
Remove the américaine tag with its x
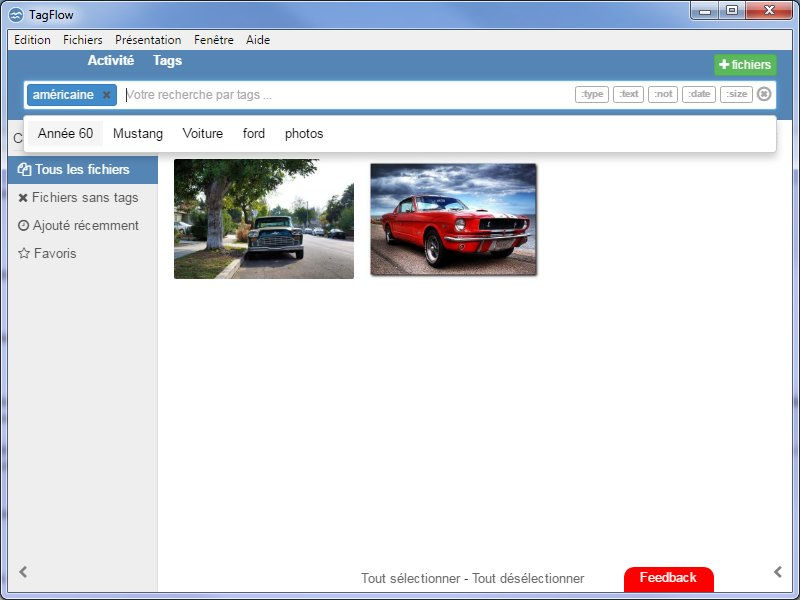106,95
